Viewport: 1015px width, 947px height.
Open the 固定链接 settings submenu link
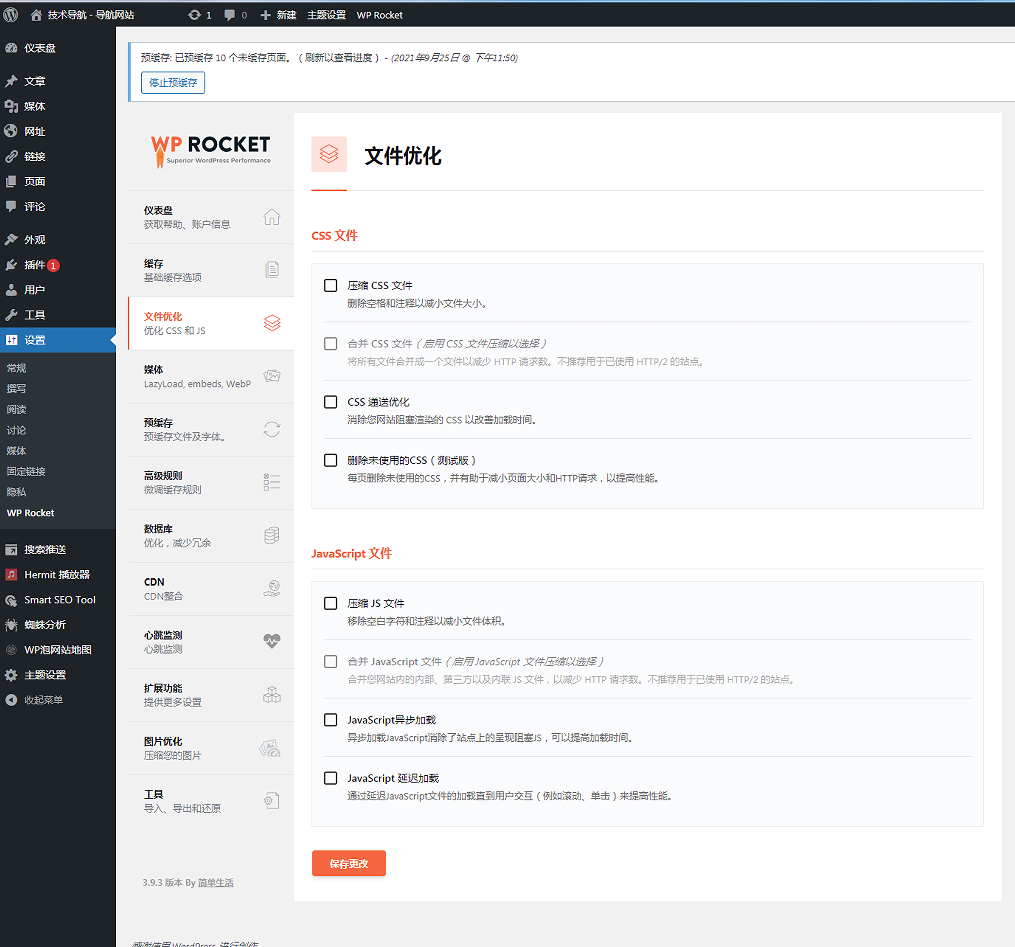click(x=26, y=471)
